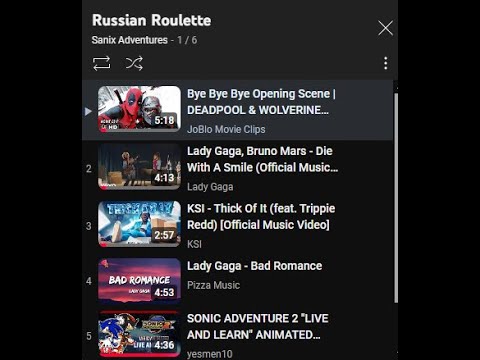Select title 'SONIC ADVENTURE 2 LIVE AND LEARN'
The width and height of the screenshot is (480, 360).
click(x=258, y=326)
